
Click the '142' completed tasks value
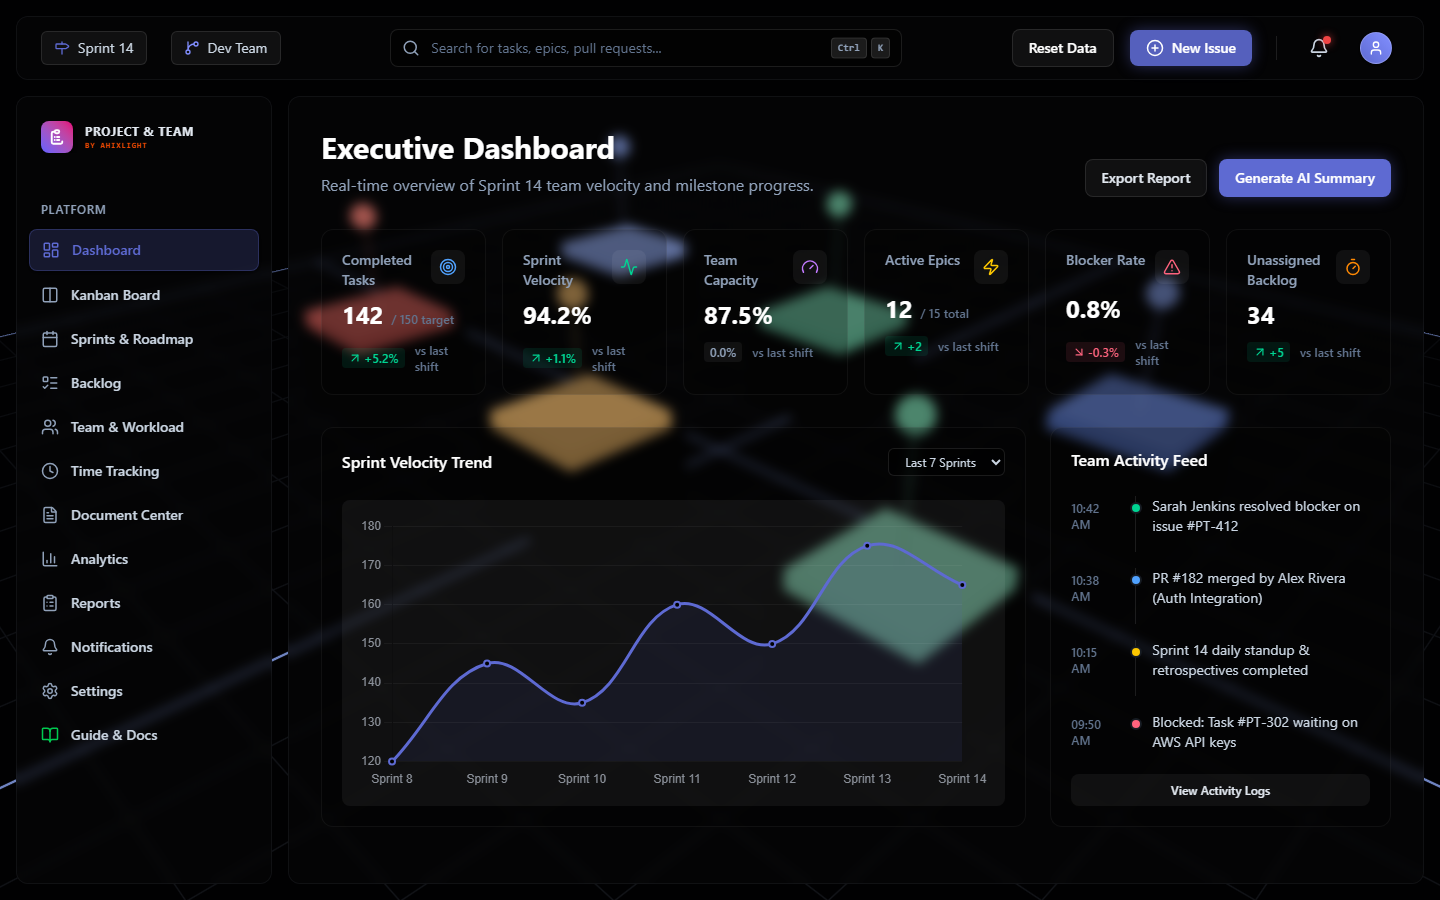click(362, 316)
